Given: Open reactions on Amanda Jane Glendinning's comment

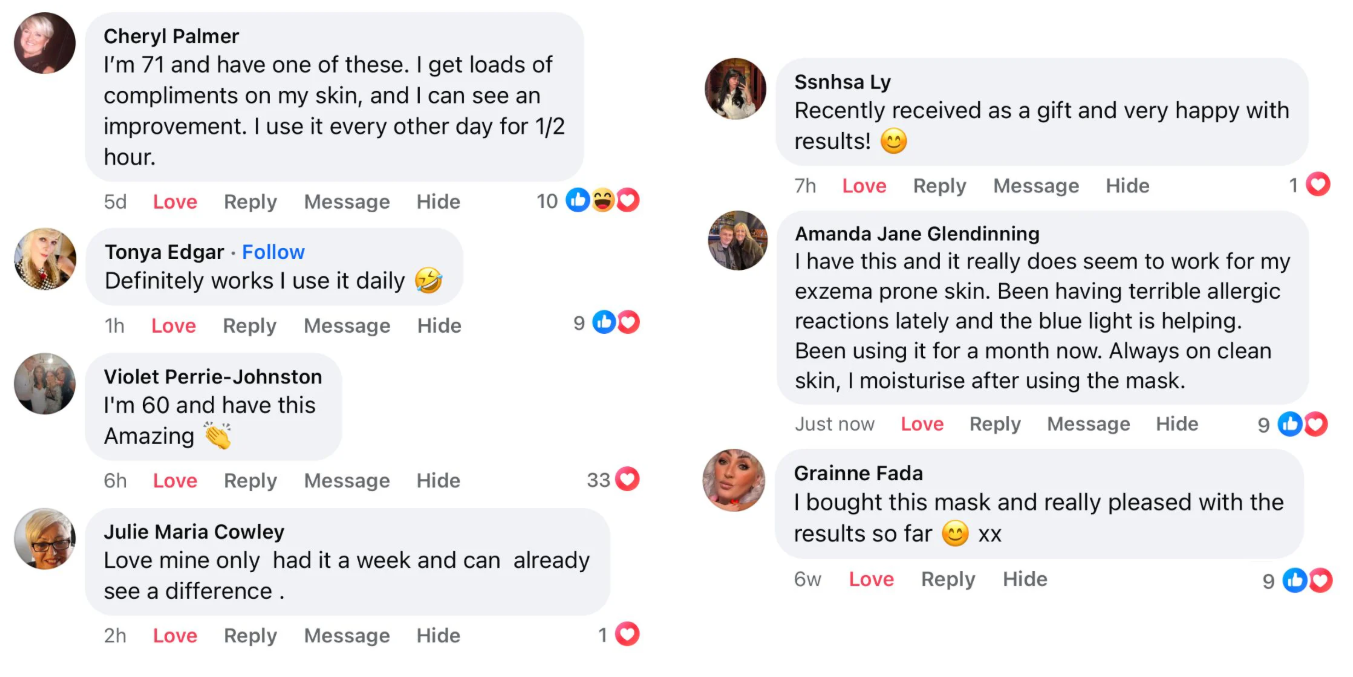Looking at the screenshot, I should tap(1302, 425).
